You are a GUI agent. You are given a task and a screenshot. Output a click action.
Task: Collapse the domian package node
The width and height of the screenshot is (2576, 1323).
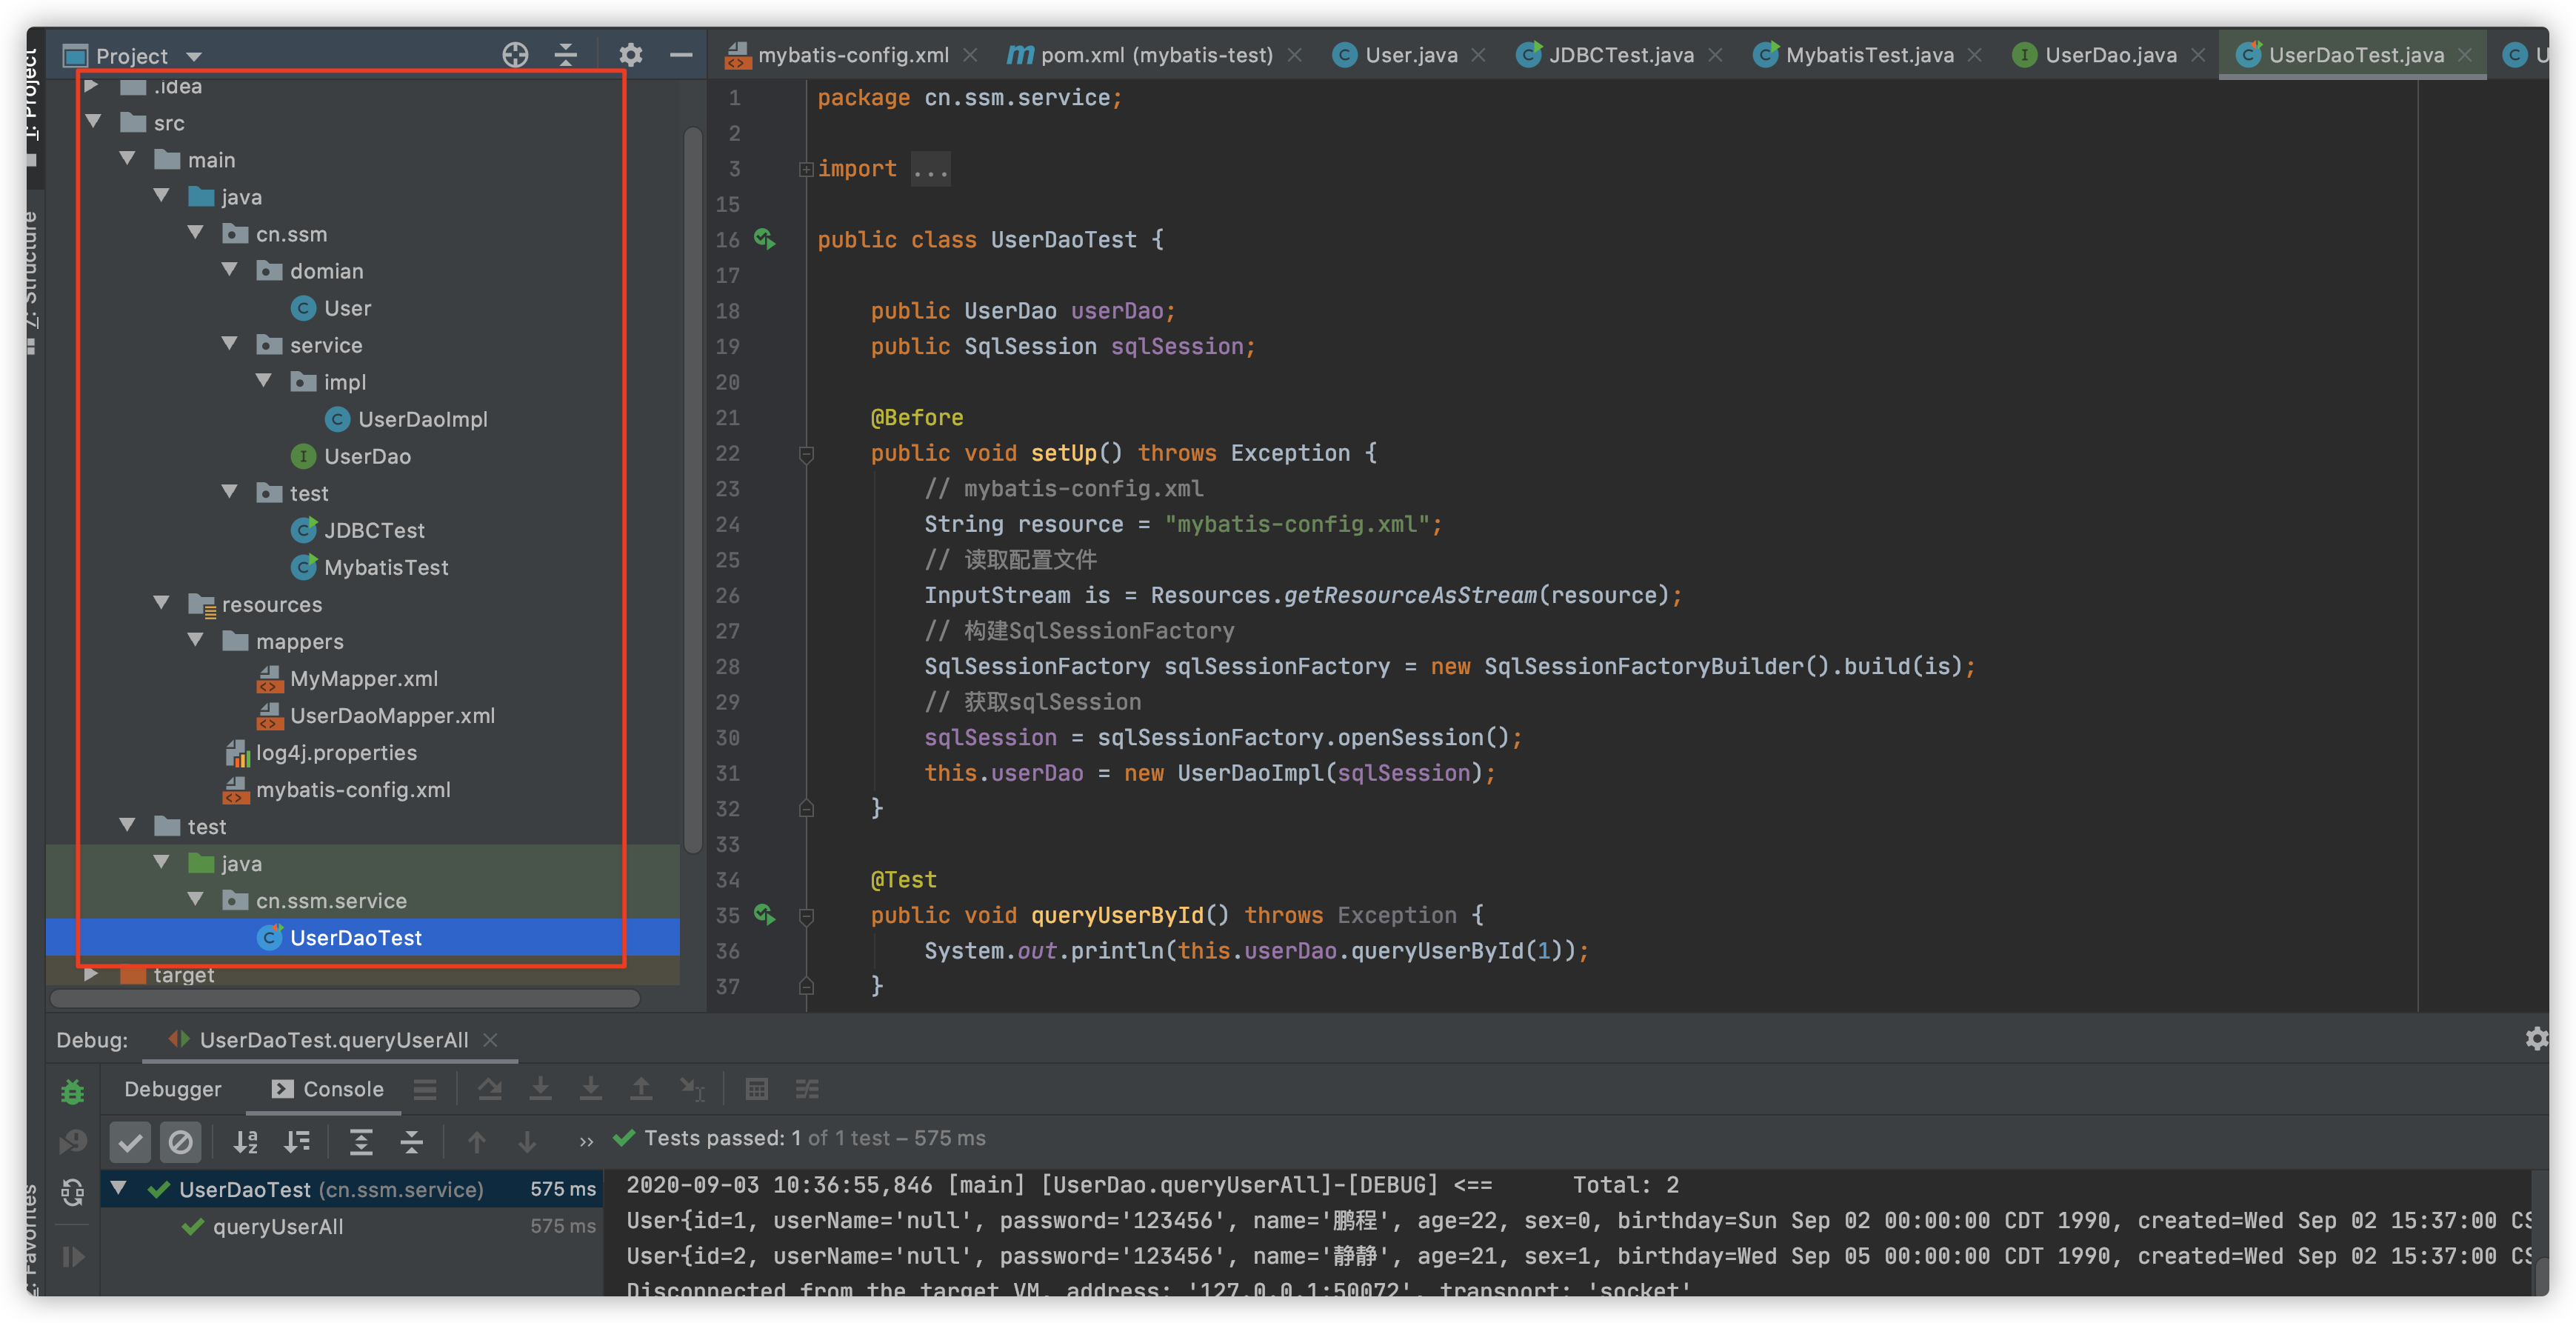point(230,270)
